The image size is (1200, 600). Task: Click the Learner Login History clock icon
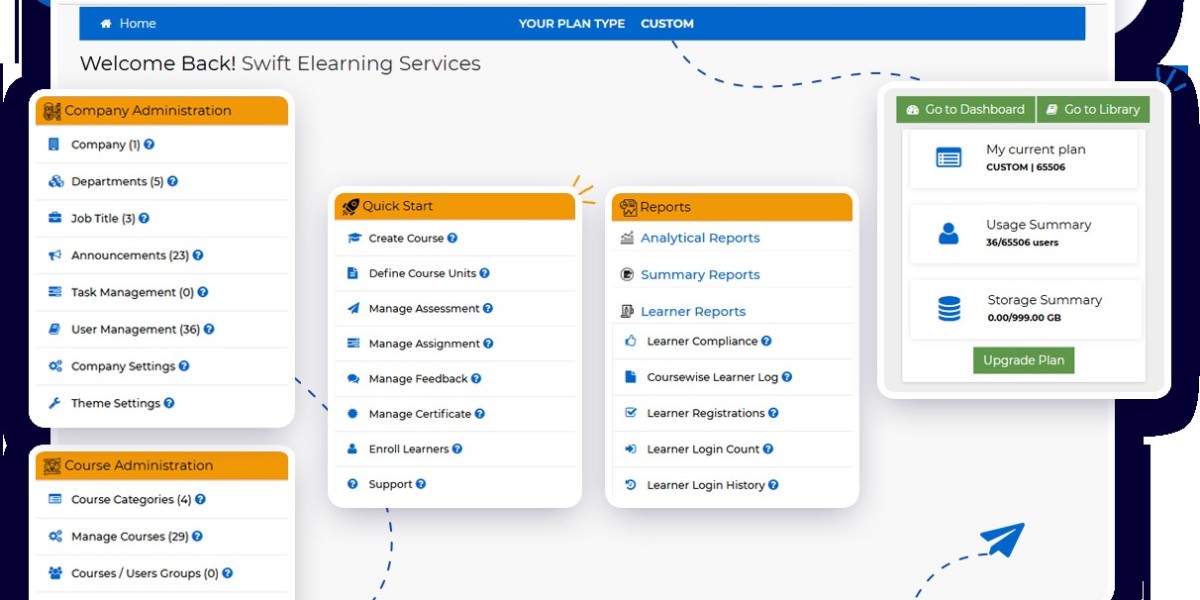630,485
